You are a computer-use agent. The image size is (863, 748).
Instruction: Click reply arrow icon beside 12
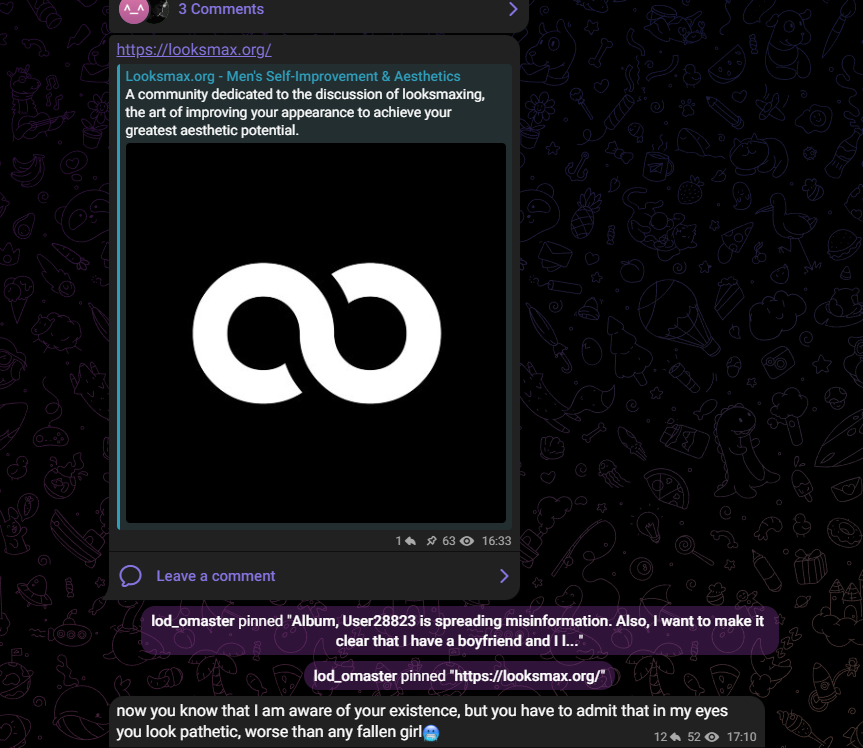[x=675, y=737]
